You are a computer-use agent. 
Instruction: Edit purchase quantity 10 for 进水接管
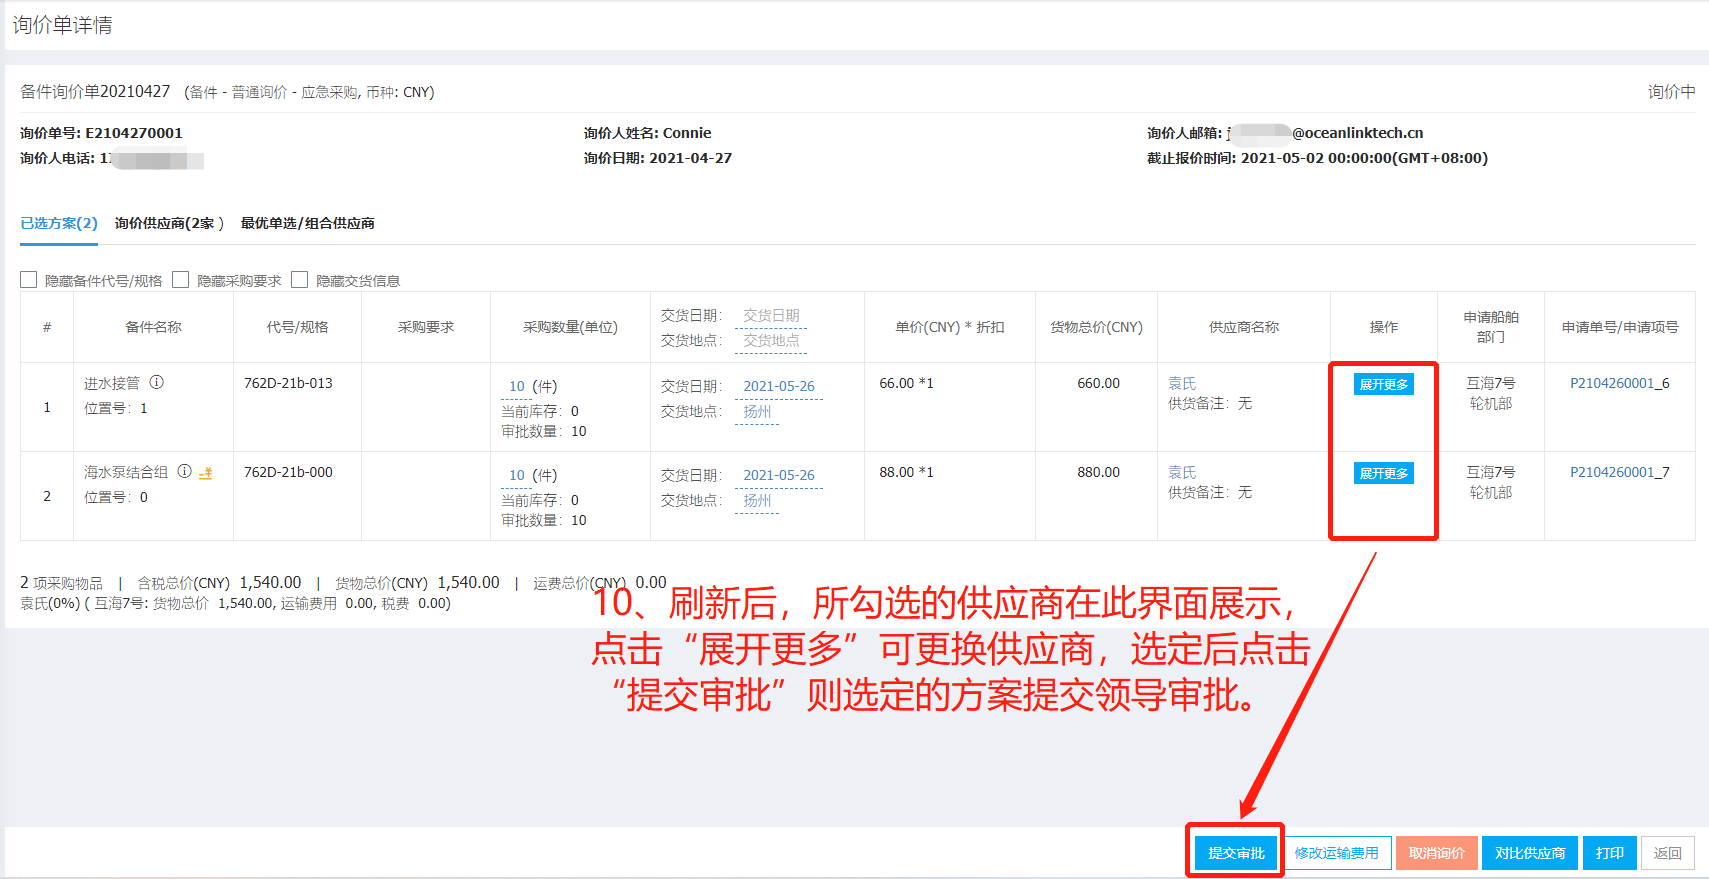tap(517, 386)
